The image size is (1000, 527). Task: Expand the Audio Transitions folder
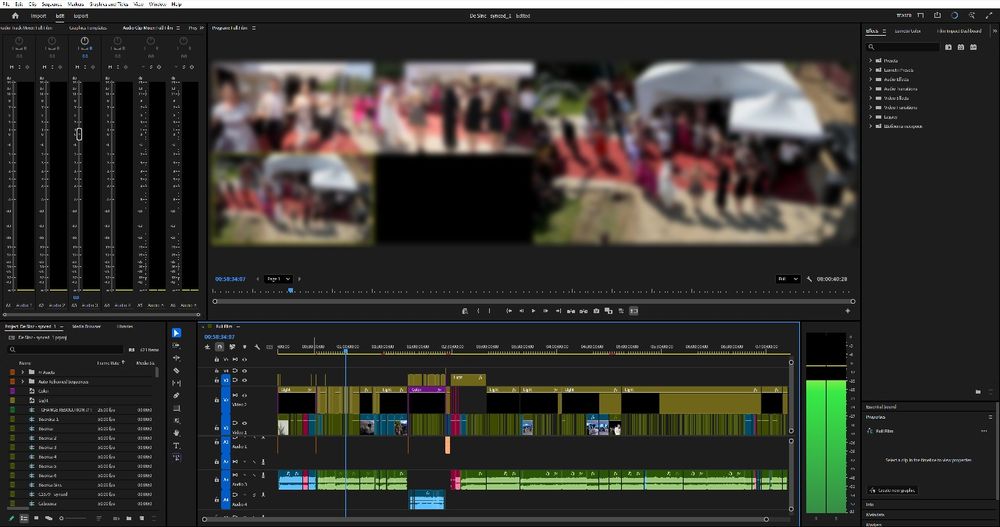(871, 89)
